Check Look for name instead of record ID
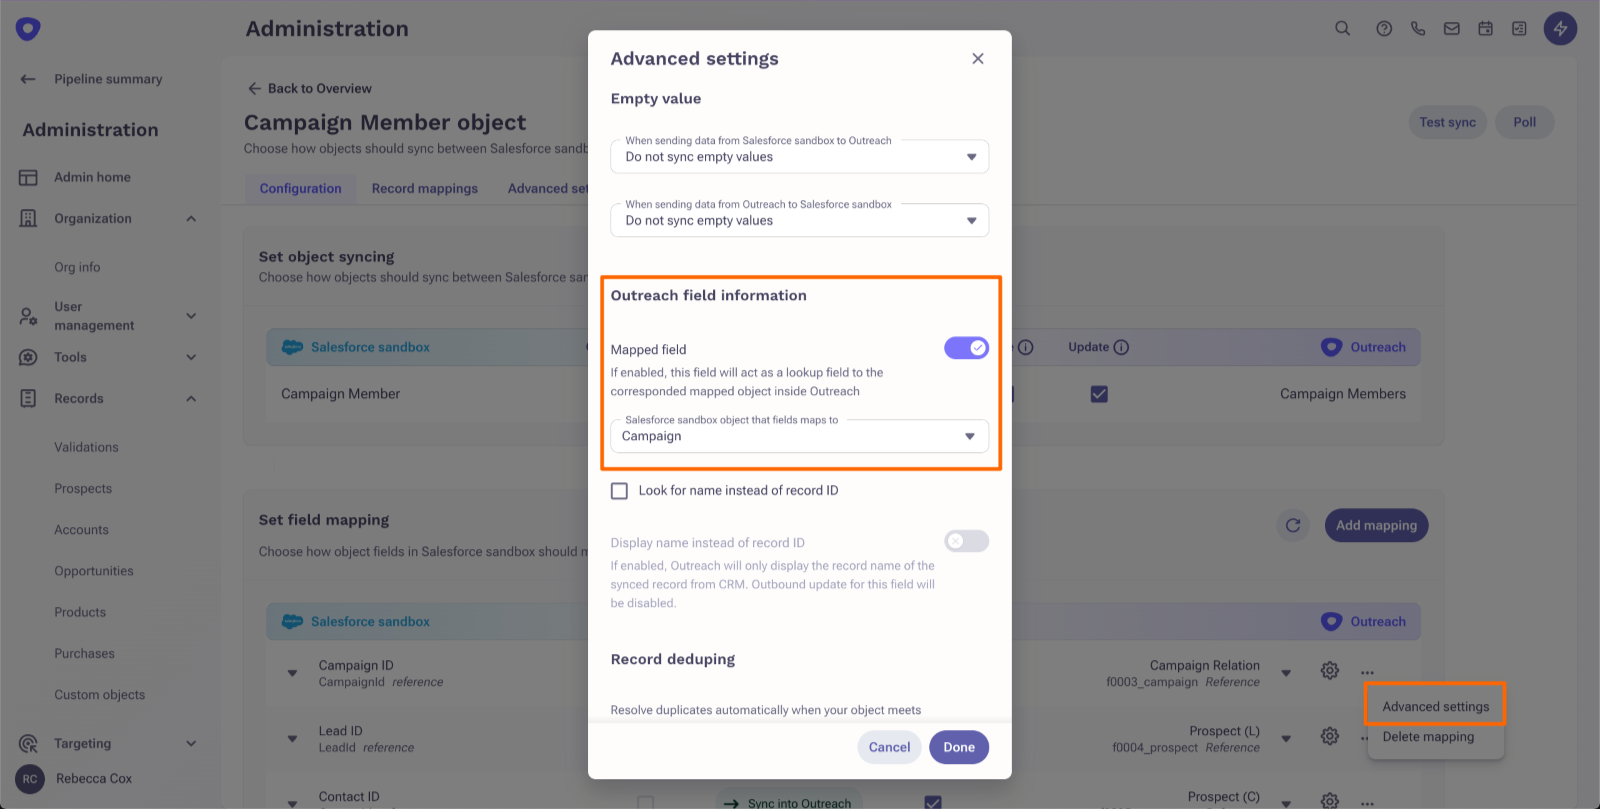The height and width of the screenshot is (809, 1600). (x=619, y=491)
